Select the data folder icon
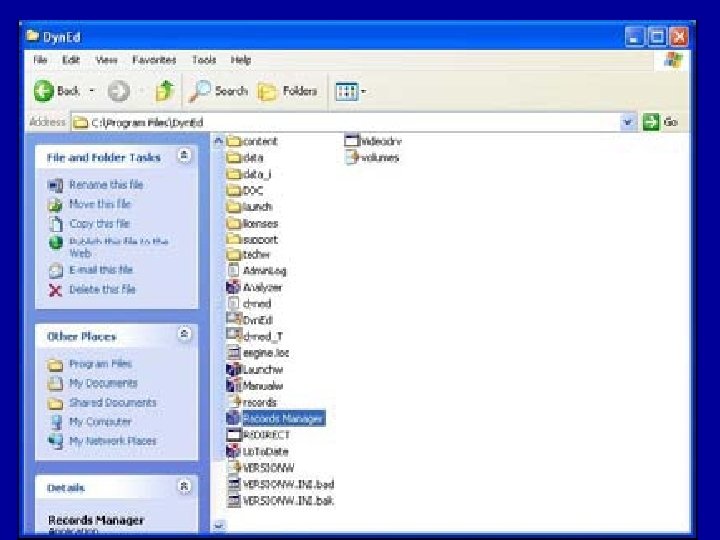The height and width of the screenshot is (540, 720). [x=234, y=158]
